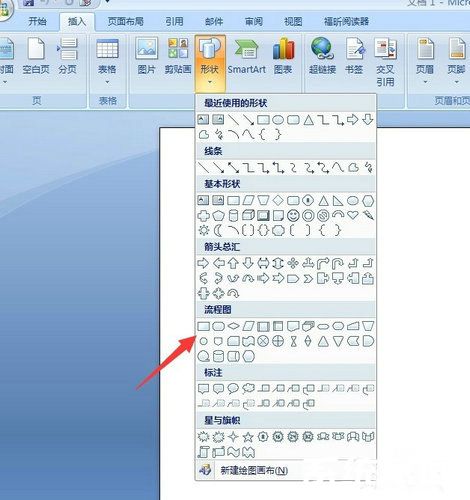Viewport: 470px width, 500px height.
Task: Select the flowchart decision diamond shape
Action: [233, 326]
